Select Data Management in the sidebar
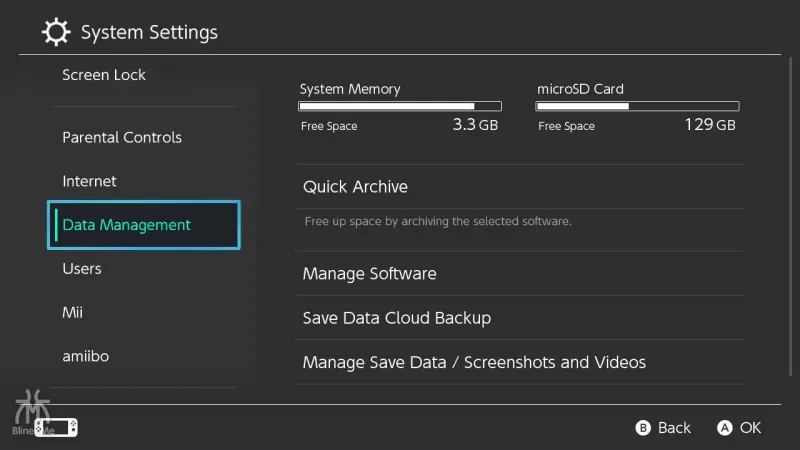The height and width of the screenshot is (450, 800). click(x=144, y=225)
